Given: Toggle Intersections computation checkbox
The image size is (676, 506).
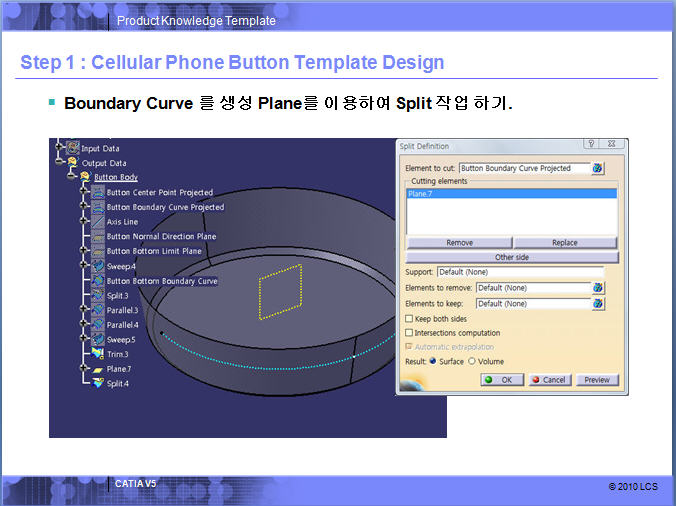Looking at the screenshot, I should 408,333.
